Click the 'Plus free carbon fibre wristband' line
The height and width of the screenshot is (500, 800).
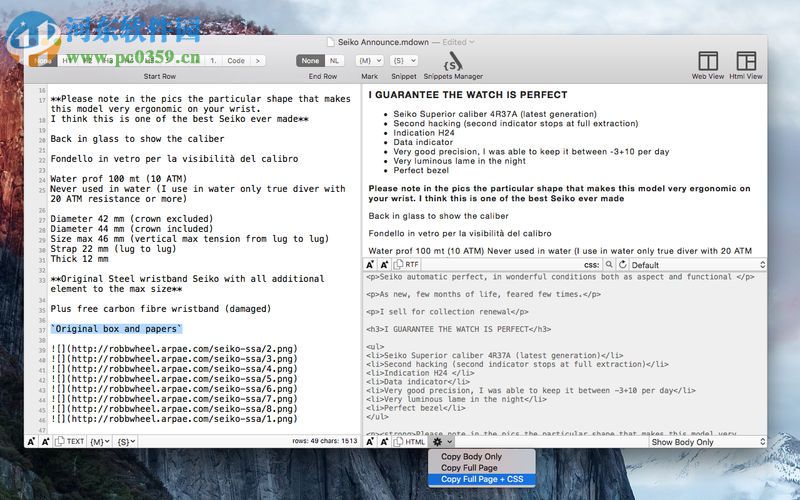click(161, 309)
